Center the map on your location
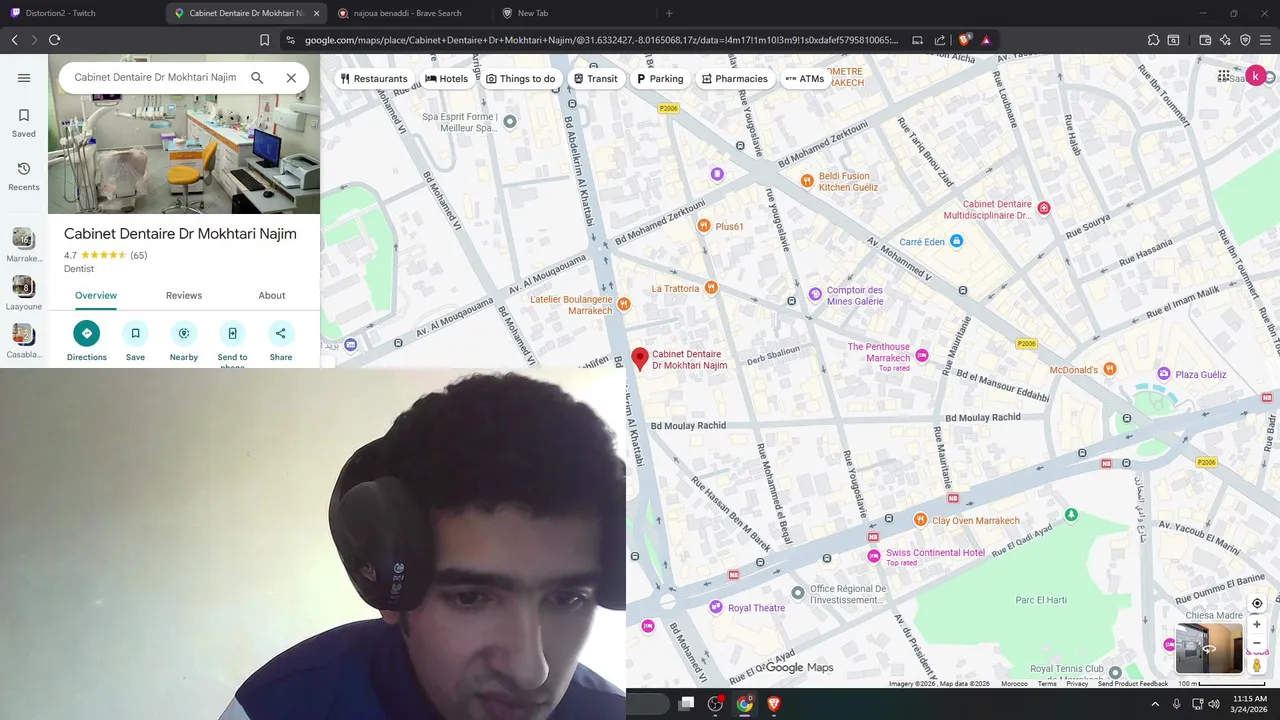 (1257, 603)
